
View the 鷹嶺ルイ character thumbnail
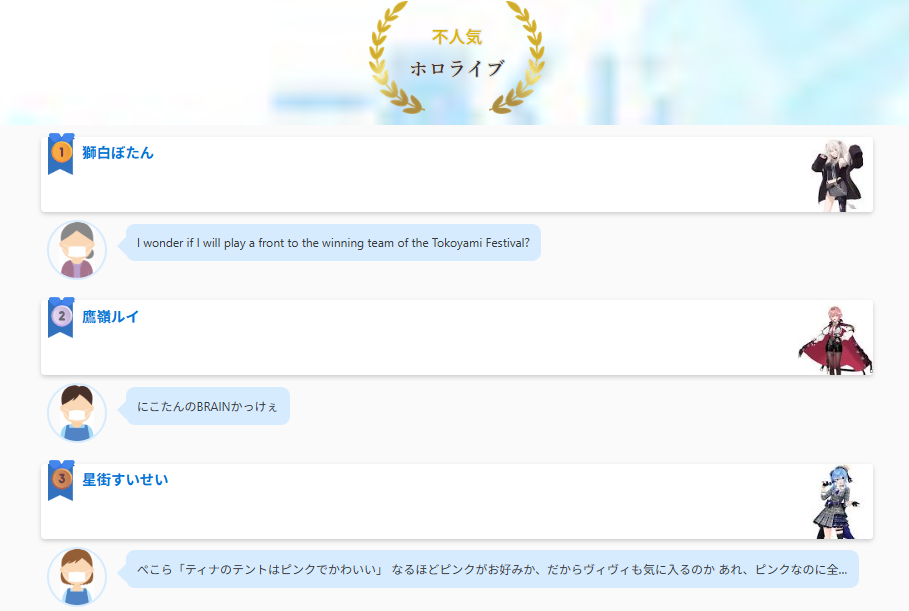(835, 340)
